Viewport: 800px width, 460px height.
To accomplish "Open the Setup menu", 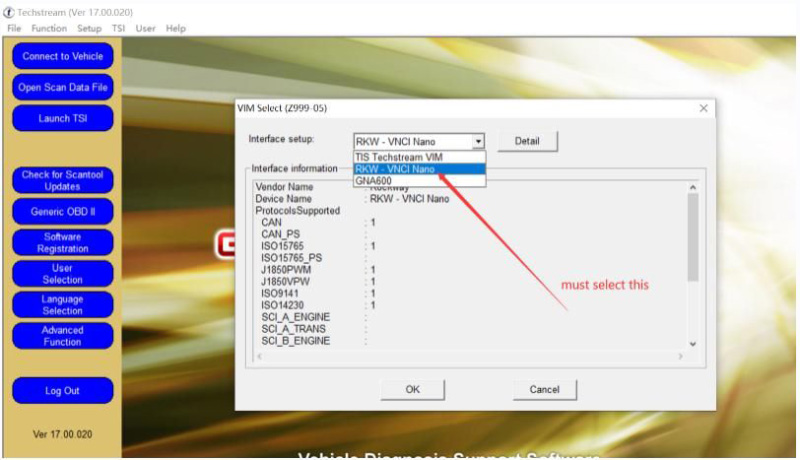I will [89, 29].
